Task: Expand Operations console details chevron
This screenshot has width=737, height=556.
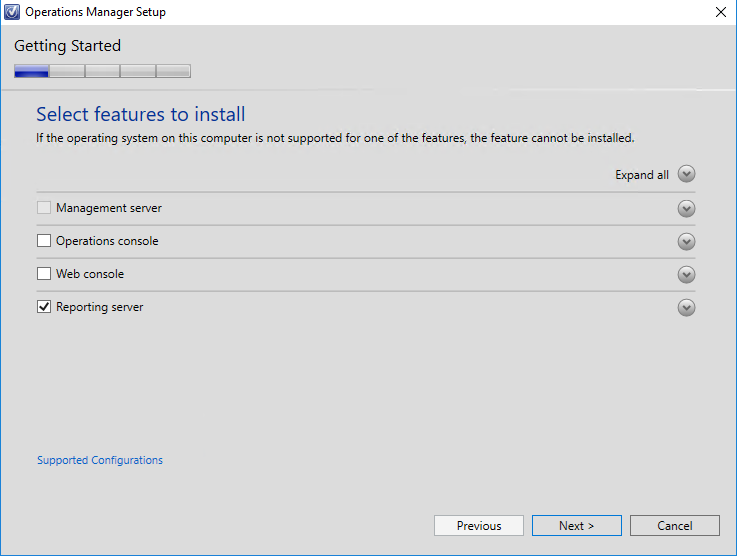Action: pyautogui.click(x=686, y=241)
